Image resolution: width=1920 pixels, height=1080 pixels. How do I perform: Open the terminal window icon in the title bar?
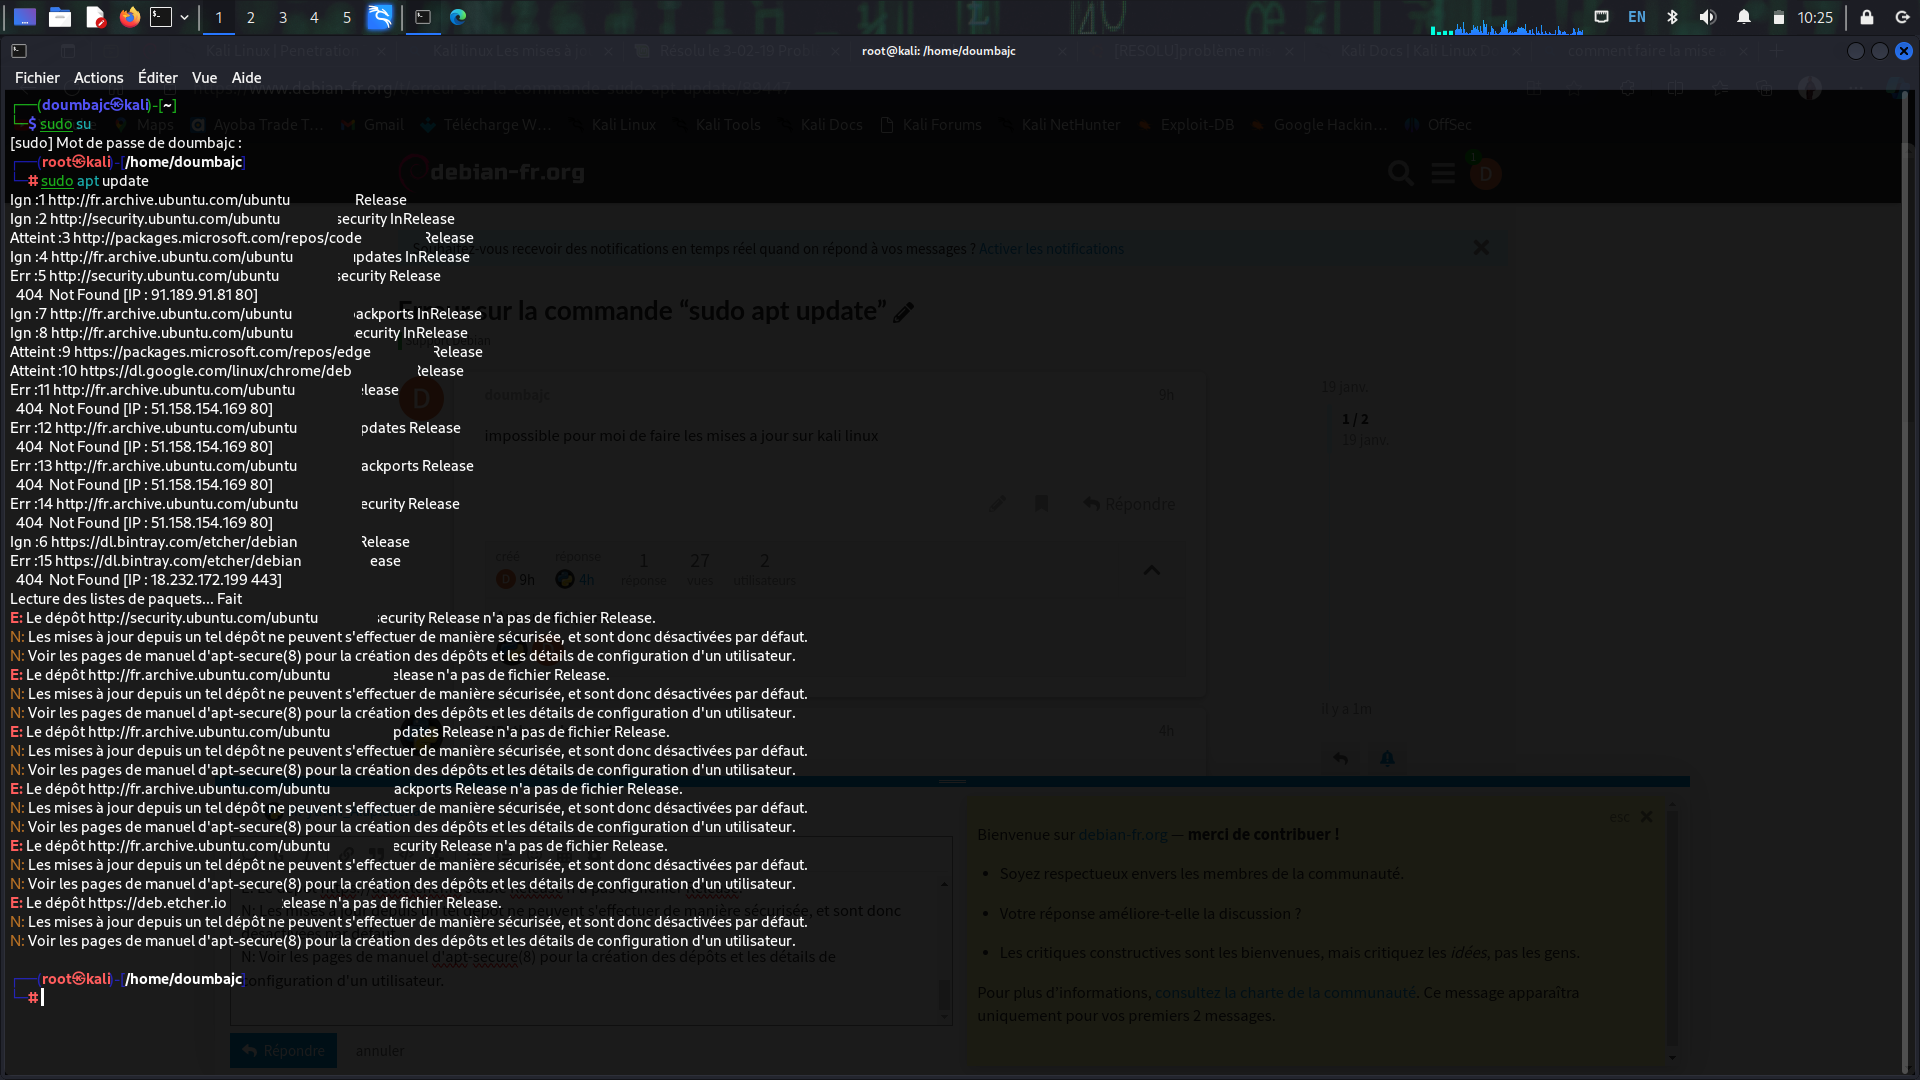pyautogui.click(x=19, y=50)
